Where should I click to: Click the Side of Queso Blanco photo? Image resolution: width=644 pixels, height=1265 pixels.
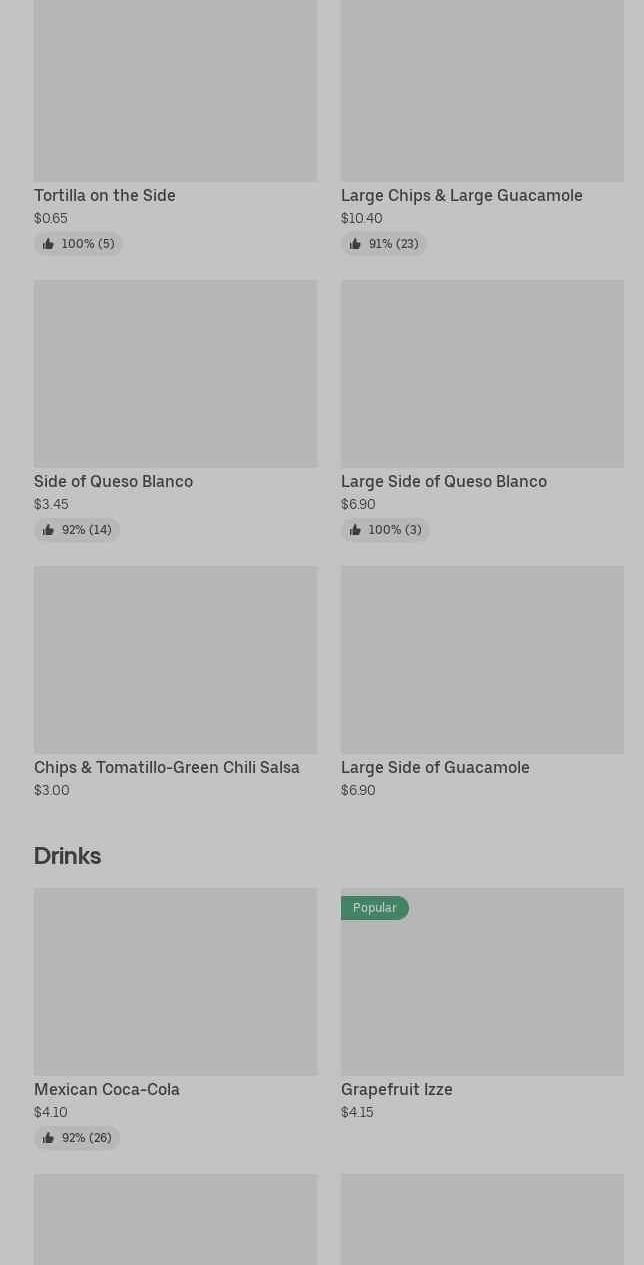(175, 374)
